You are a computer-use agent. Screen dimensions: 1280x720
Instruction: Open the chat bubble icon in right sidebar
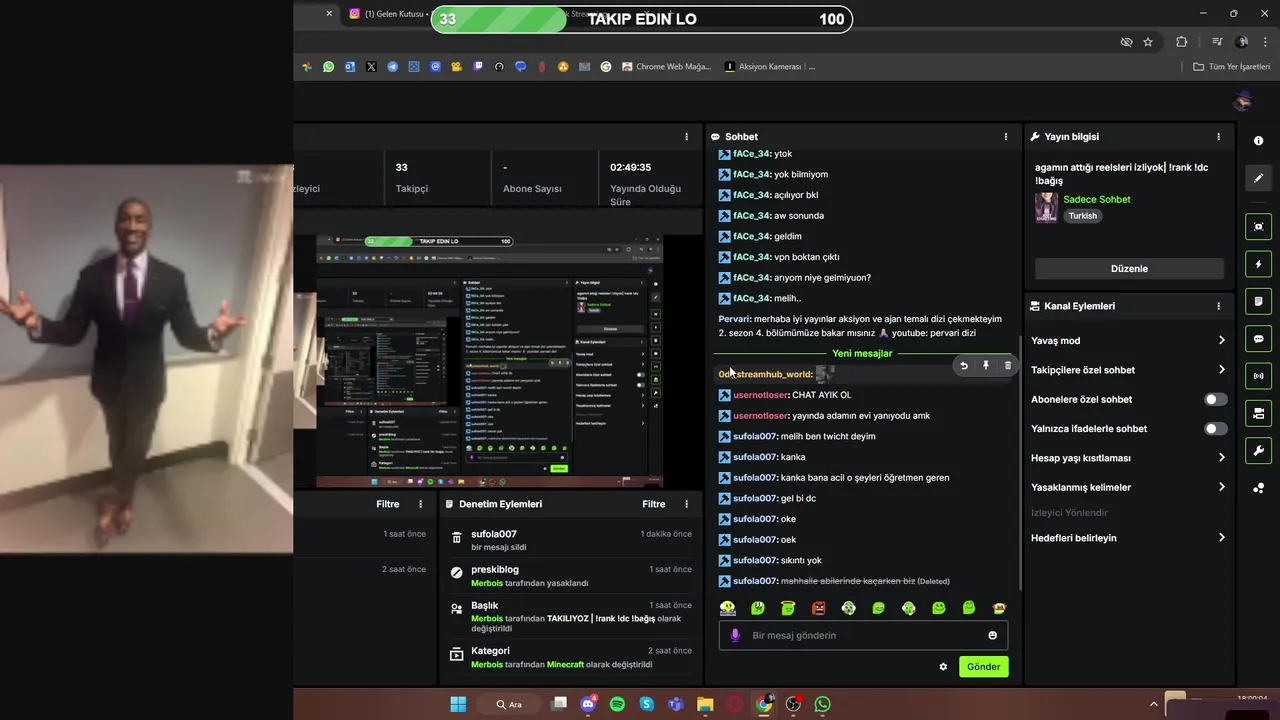click(x=1258, y=339)
